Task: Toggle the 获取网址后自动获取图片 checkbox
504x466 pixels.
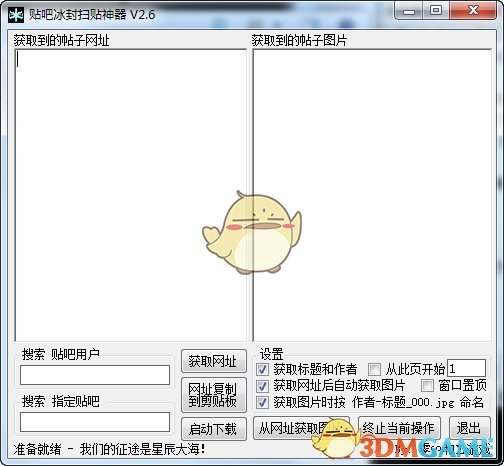Action: [x=262, y=386]
